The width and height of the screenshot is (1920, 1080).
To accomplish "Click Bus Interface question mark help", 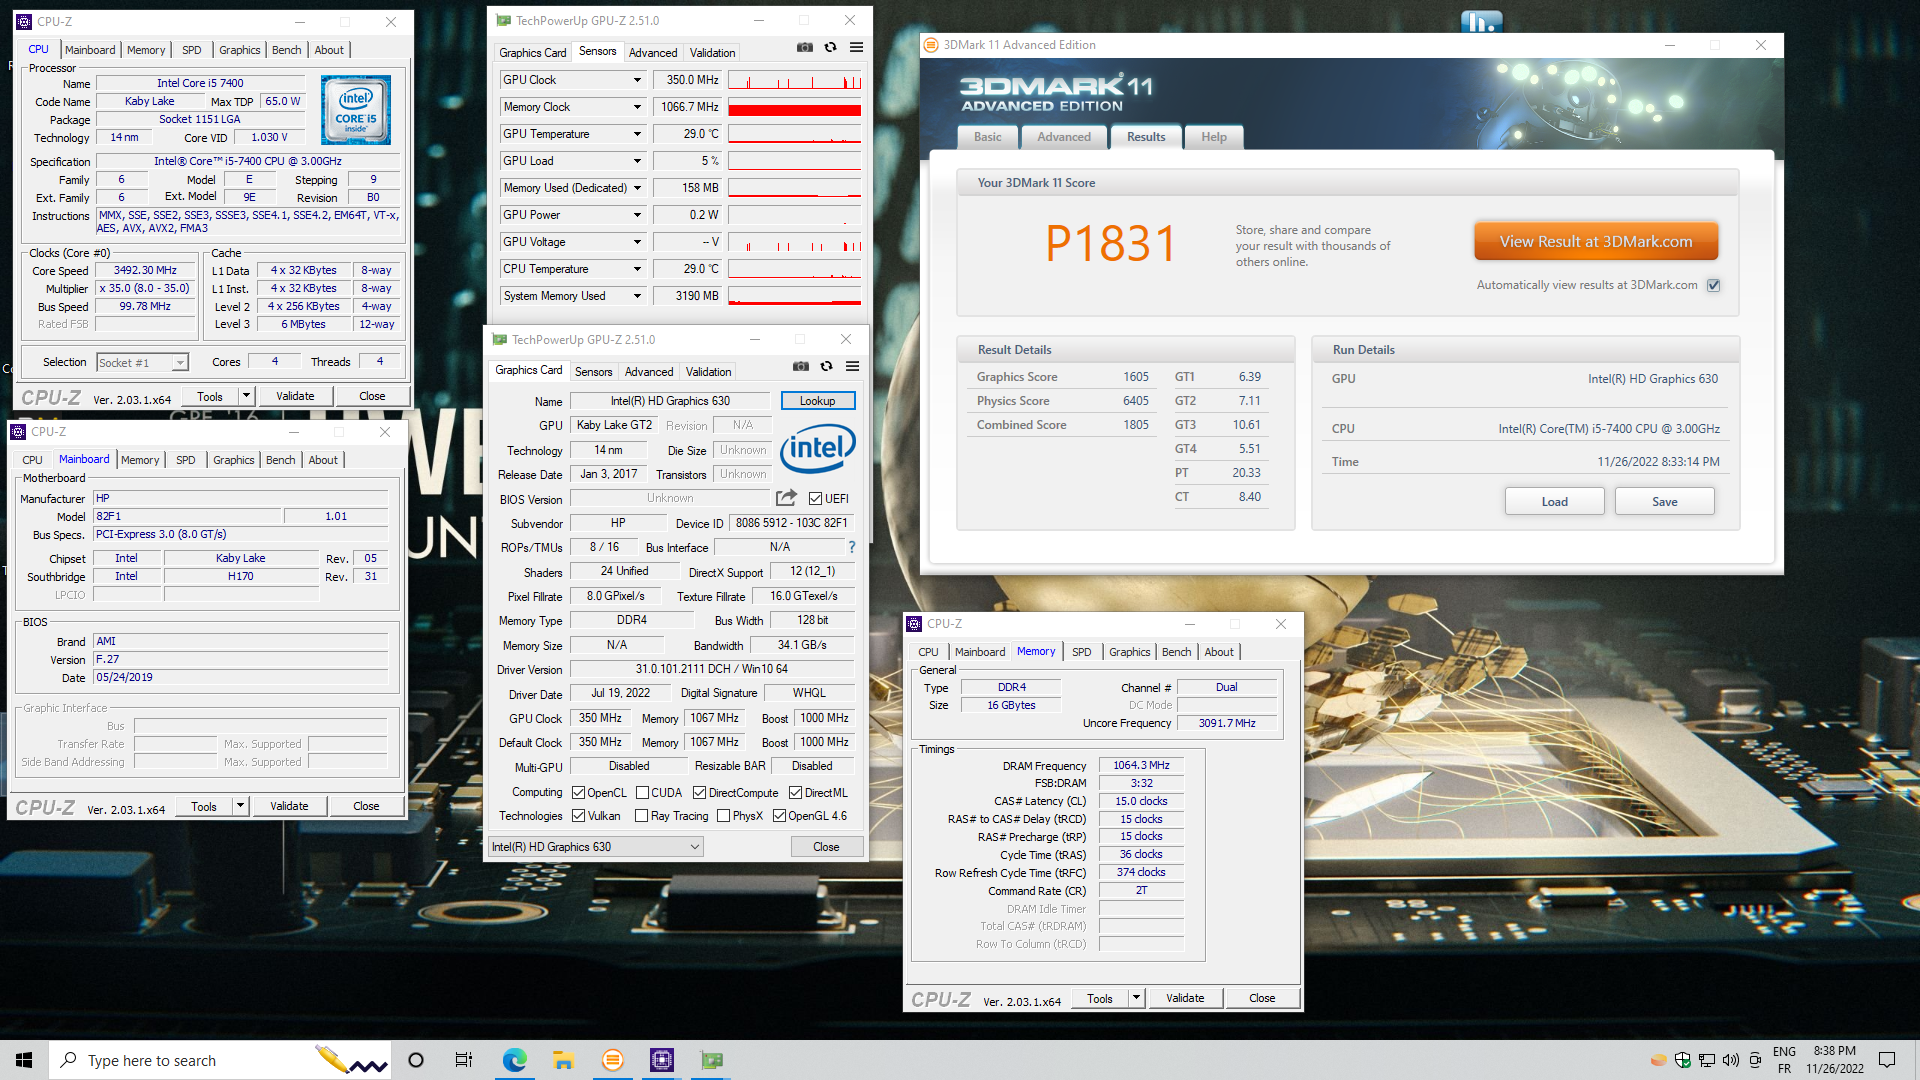I will [x=852, y=547].
